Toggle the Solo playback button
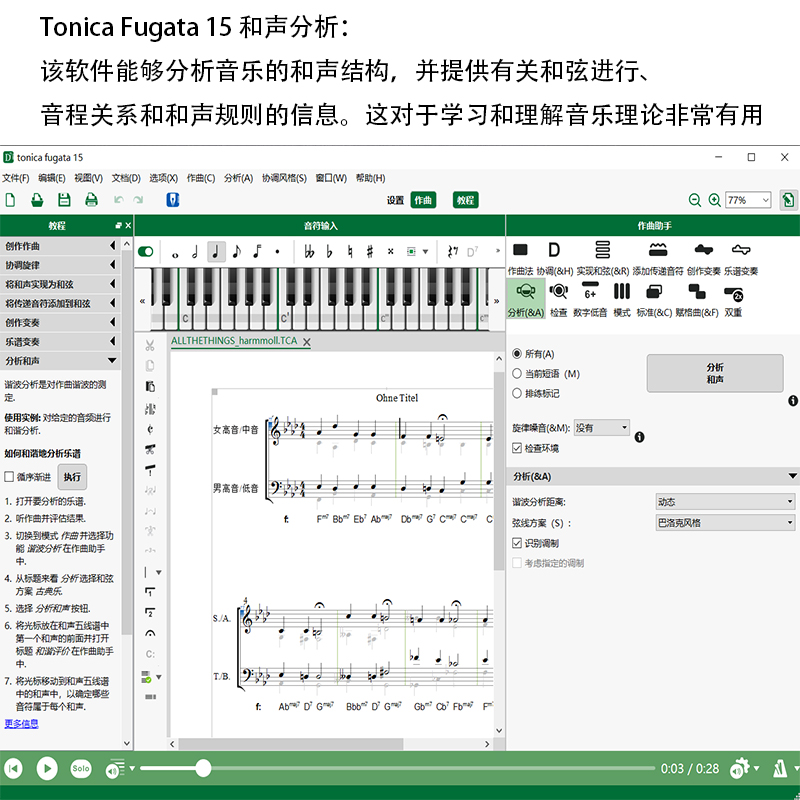800x800 pixels. [x=81, y=768]
